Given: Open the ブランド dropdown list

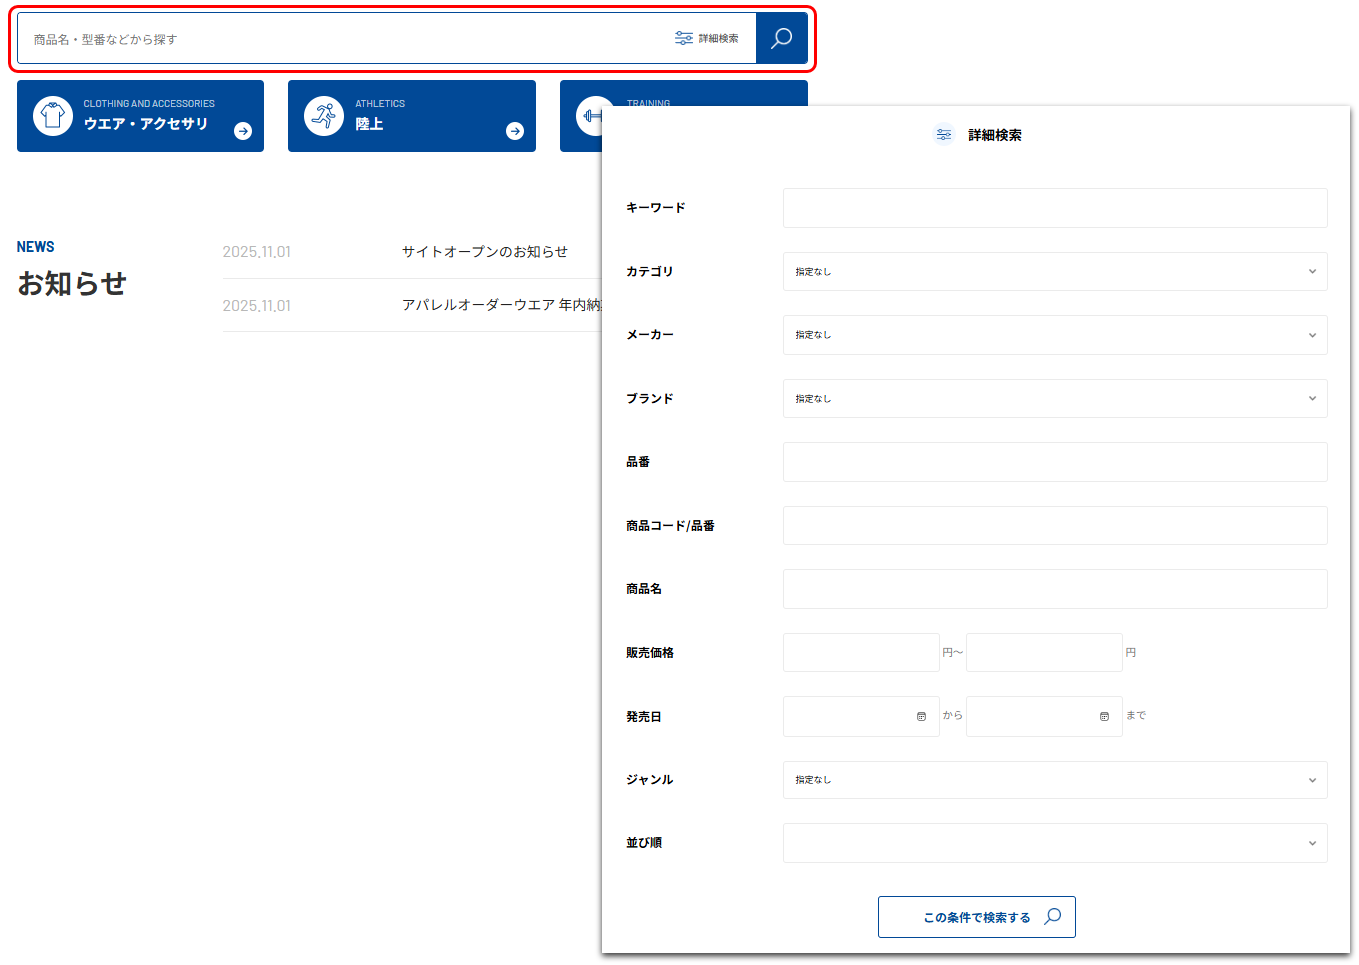Looking at the screenshot, I should [1054, 399].
